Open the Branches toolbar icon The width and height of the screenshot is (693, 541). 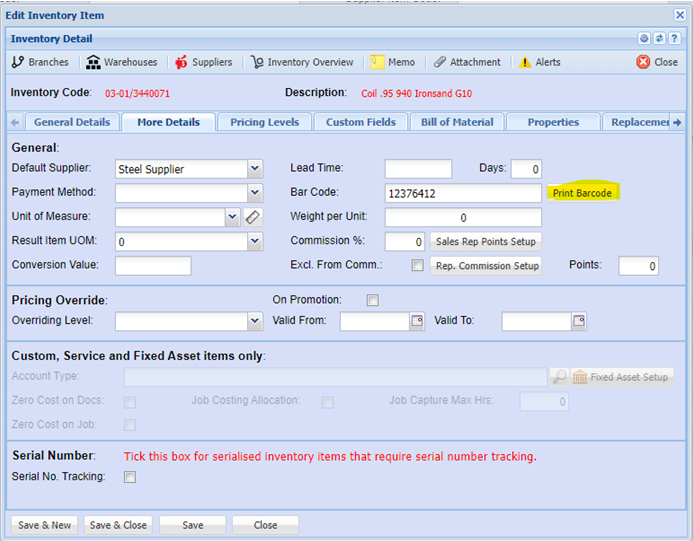[17, 62]
